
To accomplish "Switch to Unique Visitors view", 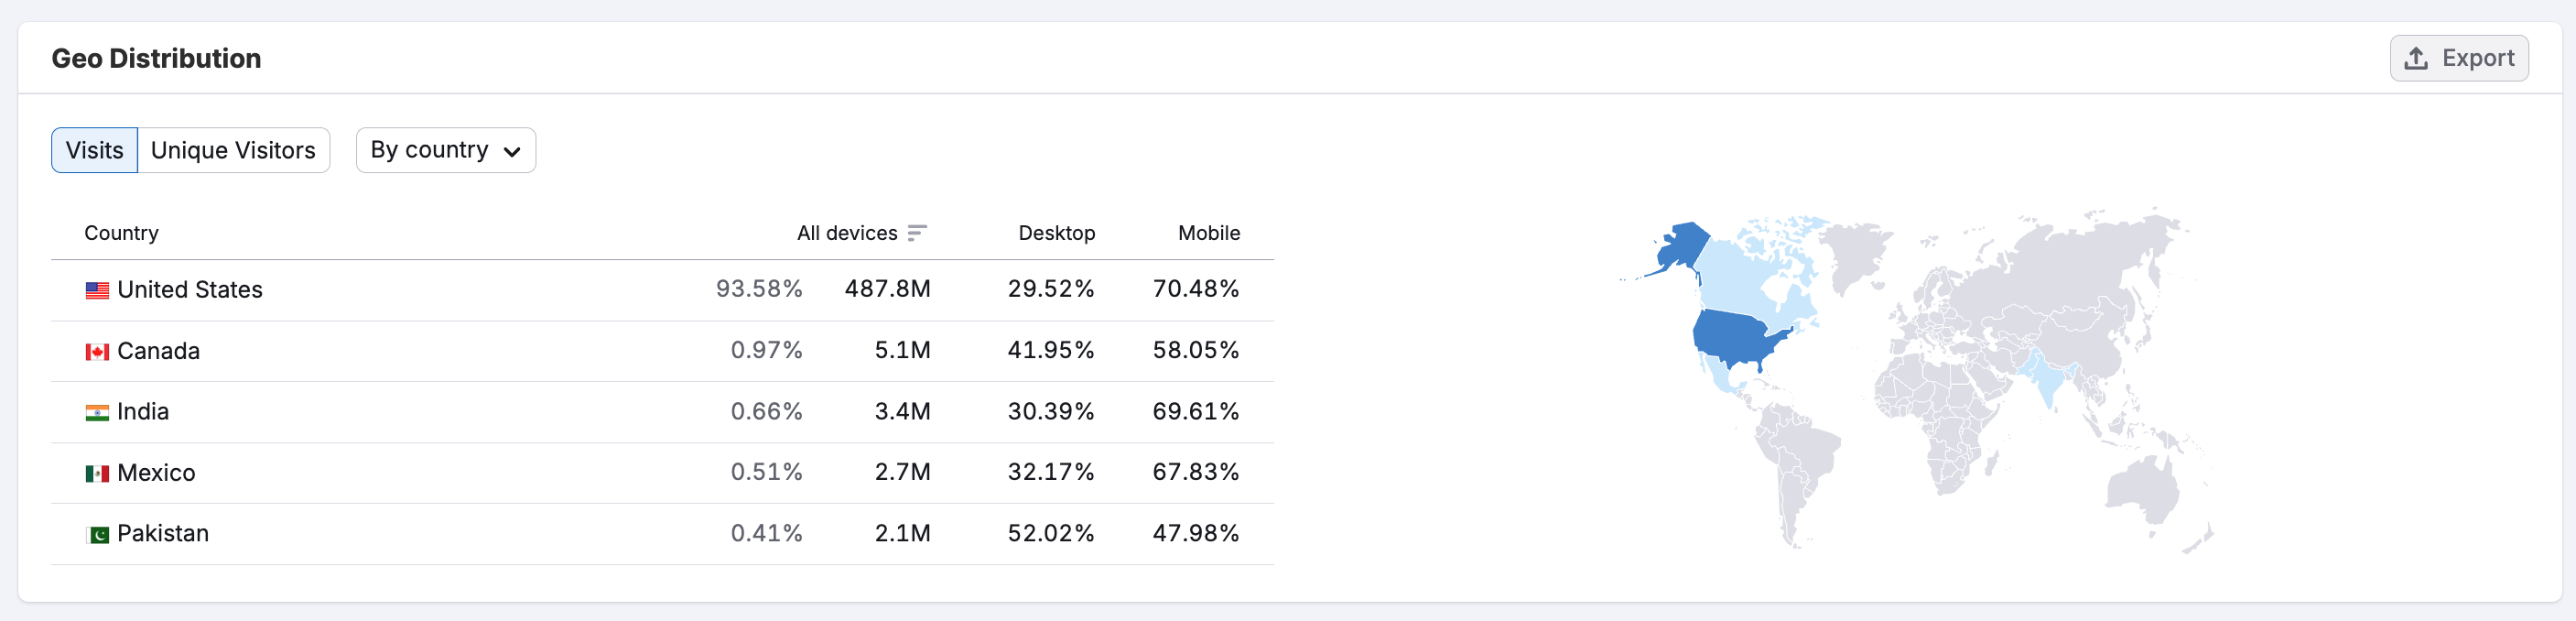I will [233, 151].
